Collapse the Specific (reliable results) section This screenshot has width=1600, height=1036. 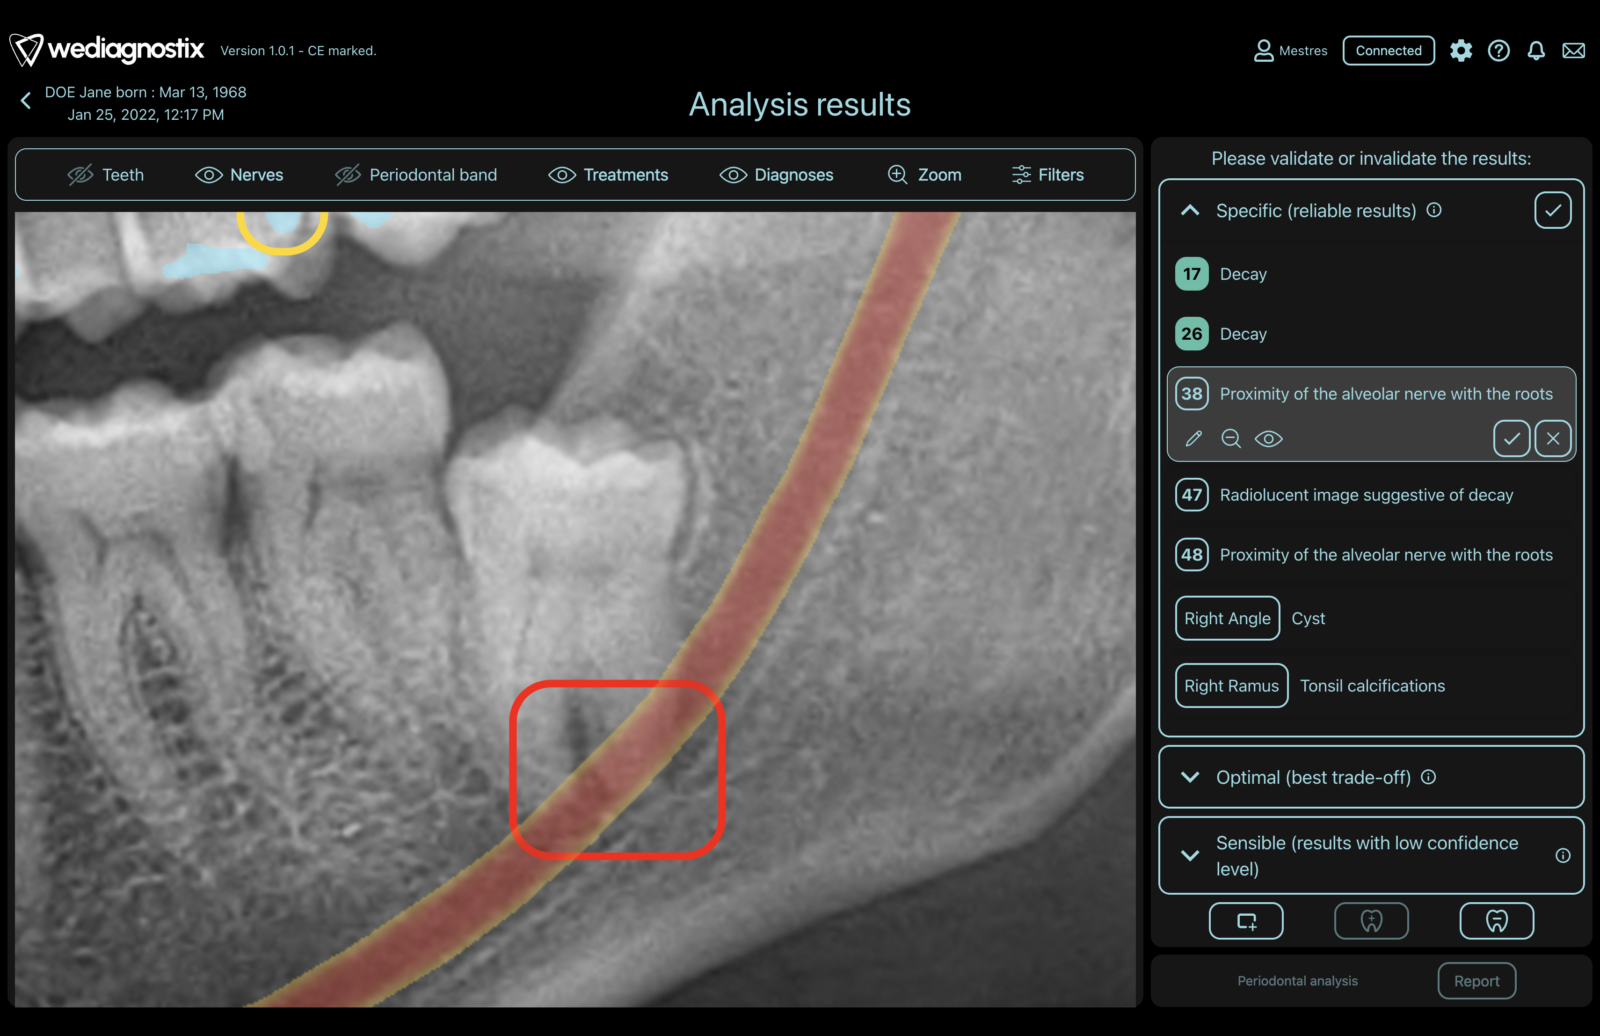[x=1190, y=210]
